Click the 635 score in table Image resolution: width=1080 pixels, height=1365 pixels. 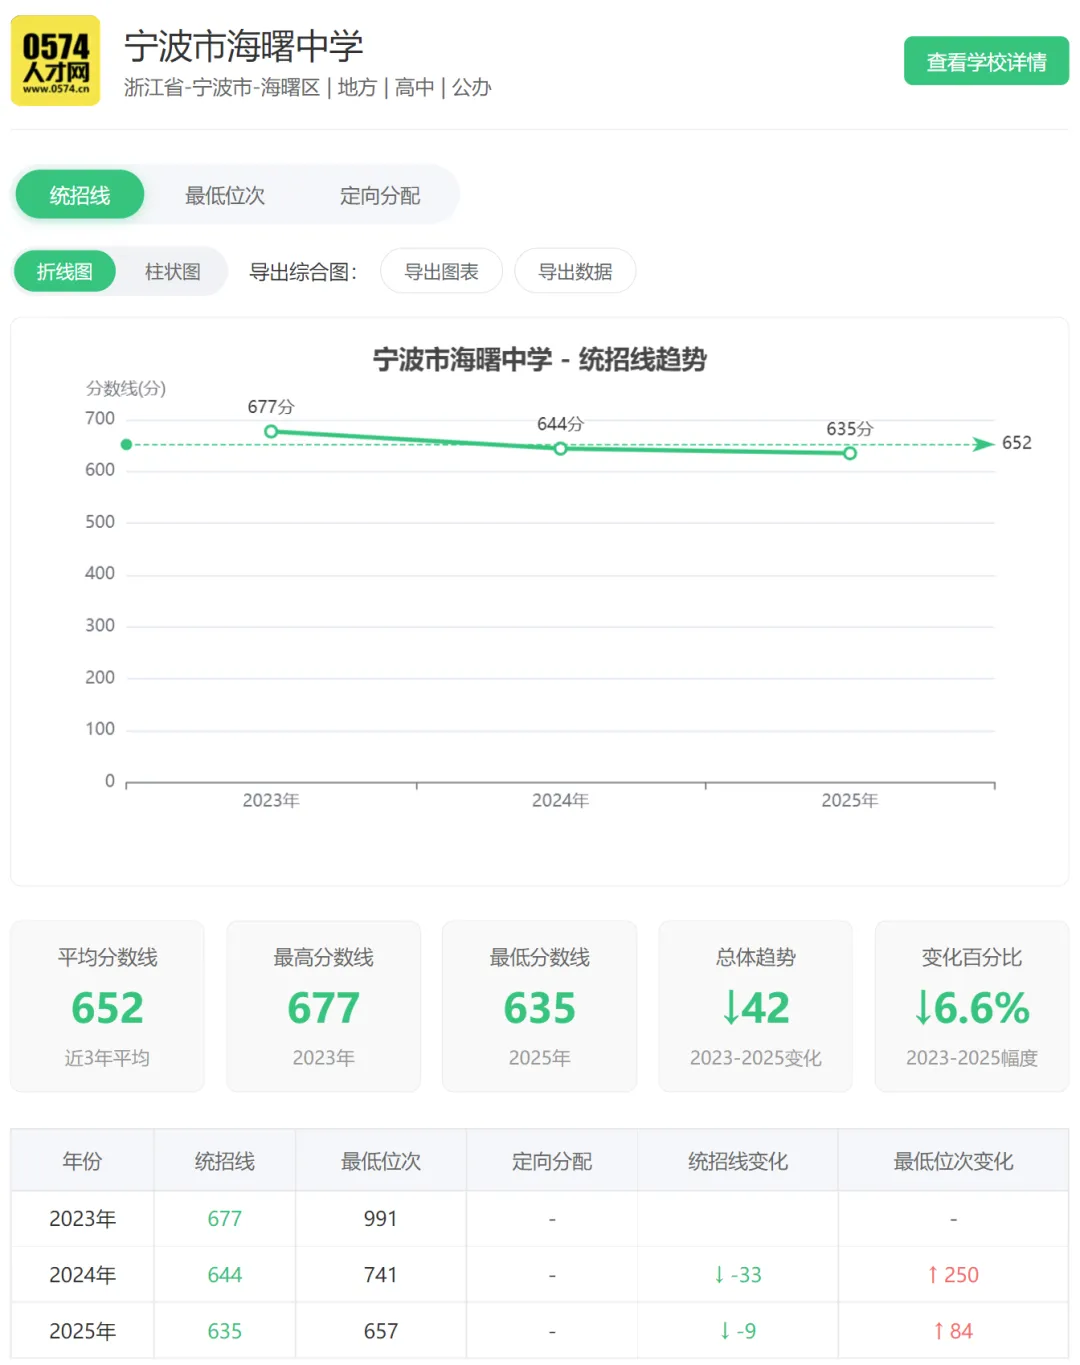(225, 1331)
